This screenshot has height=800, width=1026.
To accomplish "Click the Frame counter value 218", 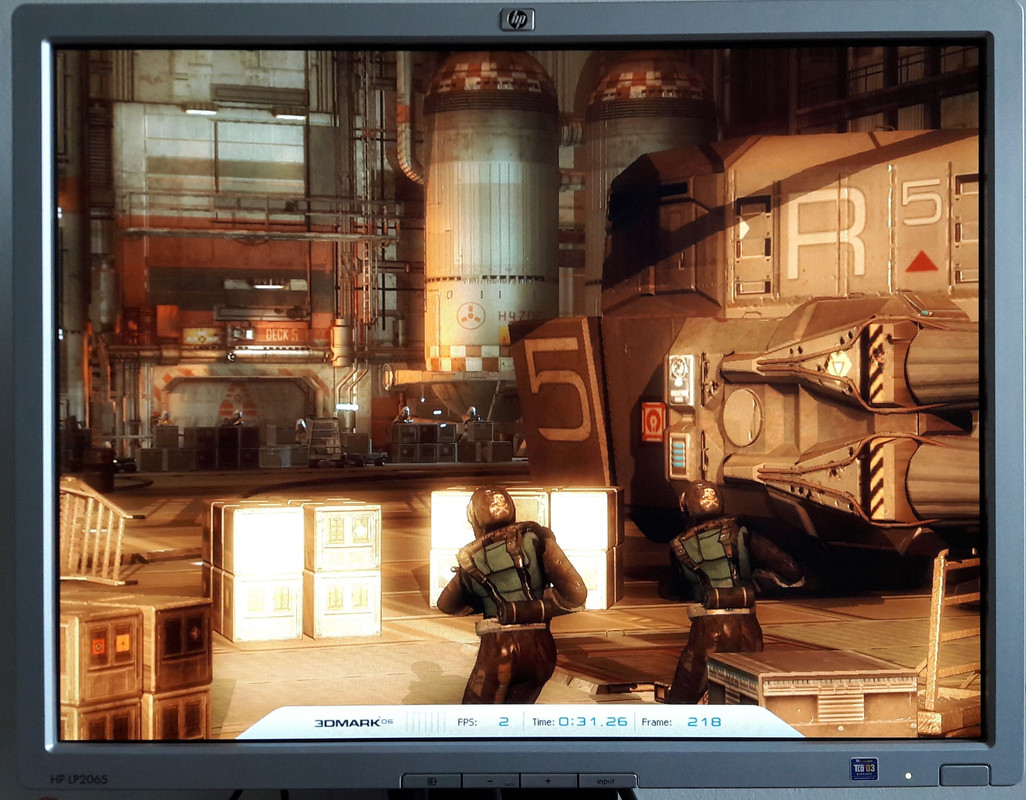I will [704, 722].
